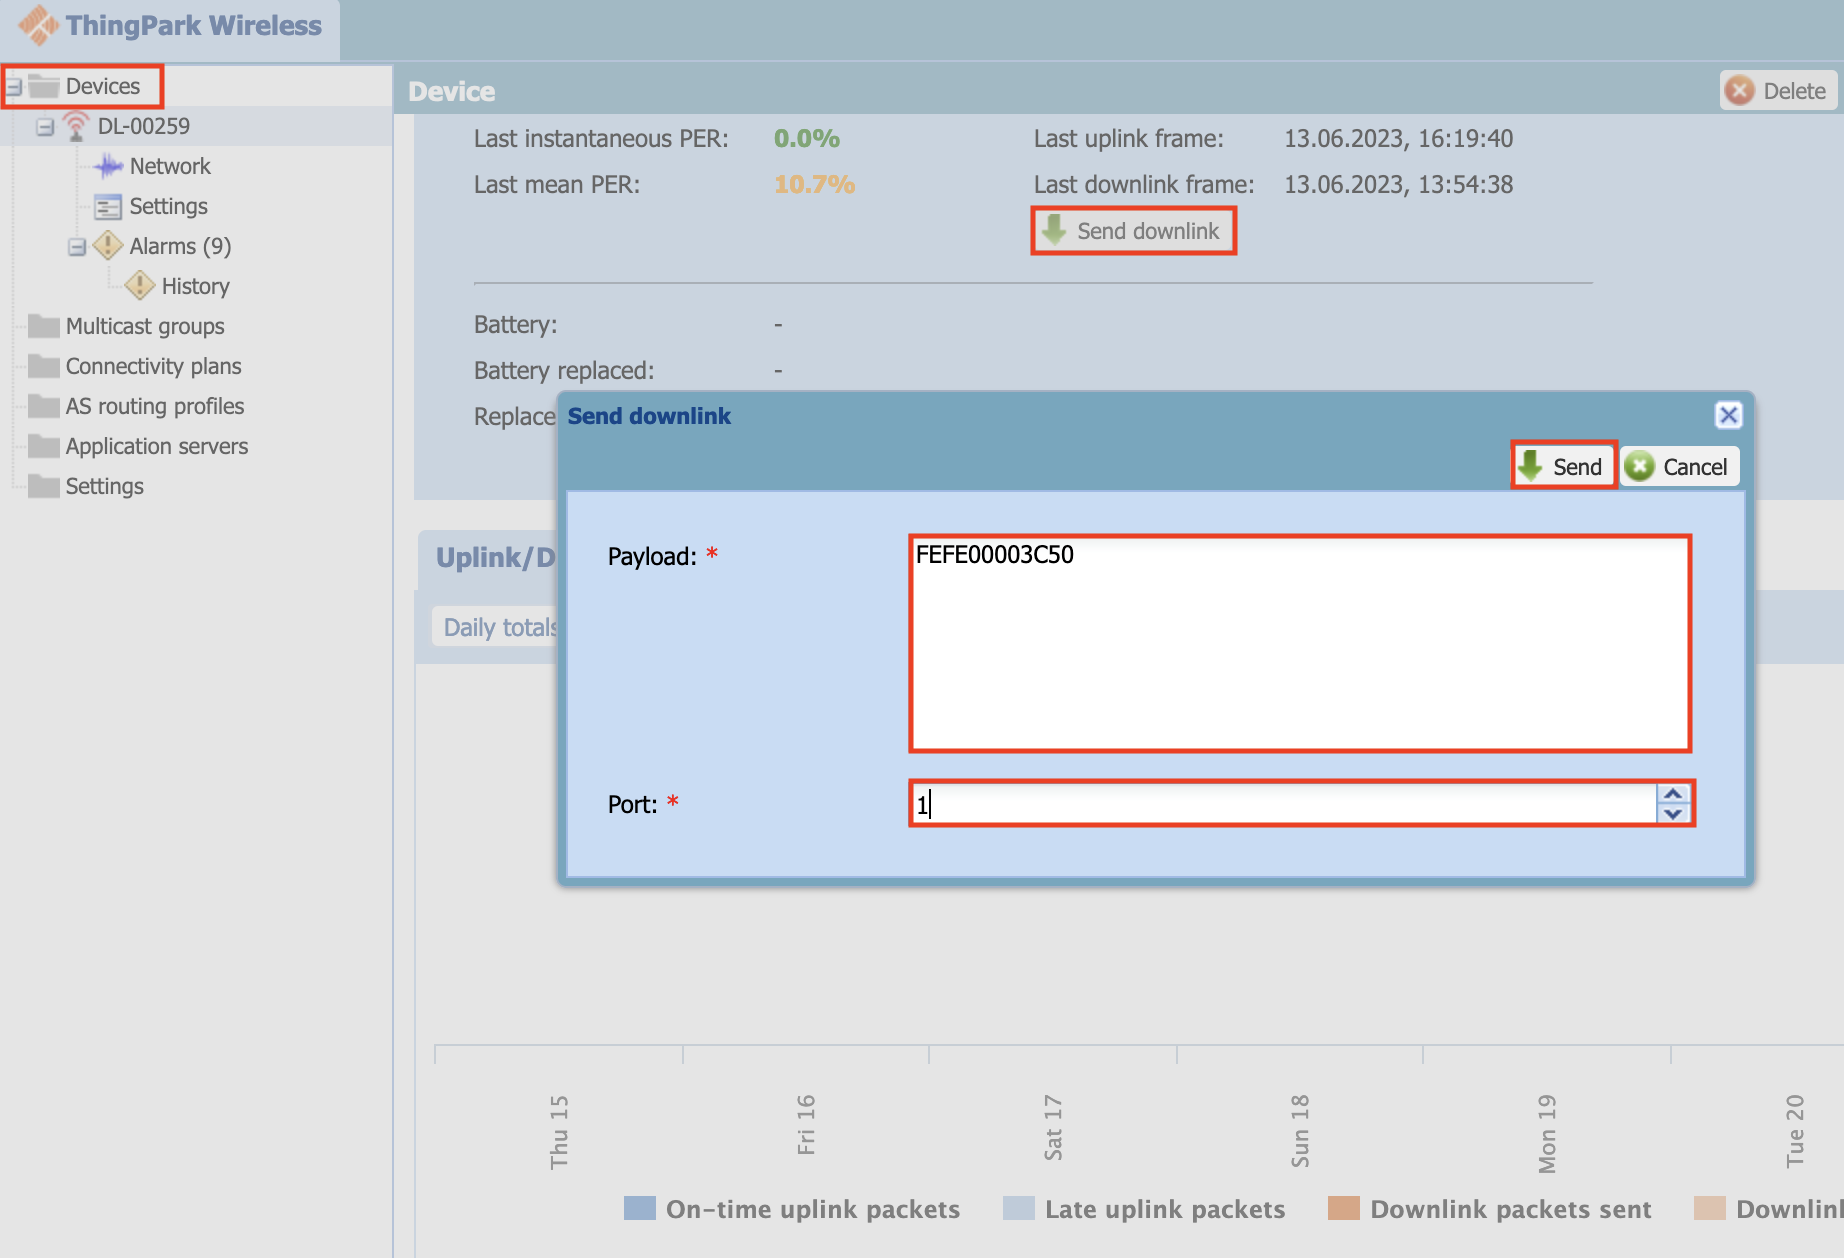Screen dimensions: 1844x1258
Task: Click the red Delete X icon
Action: 1740,91
